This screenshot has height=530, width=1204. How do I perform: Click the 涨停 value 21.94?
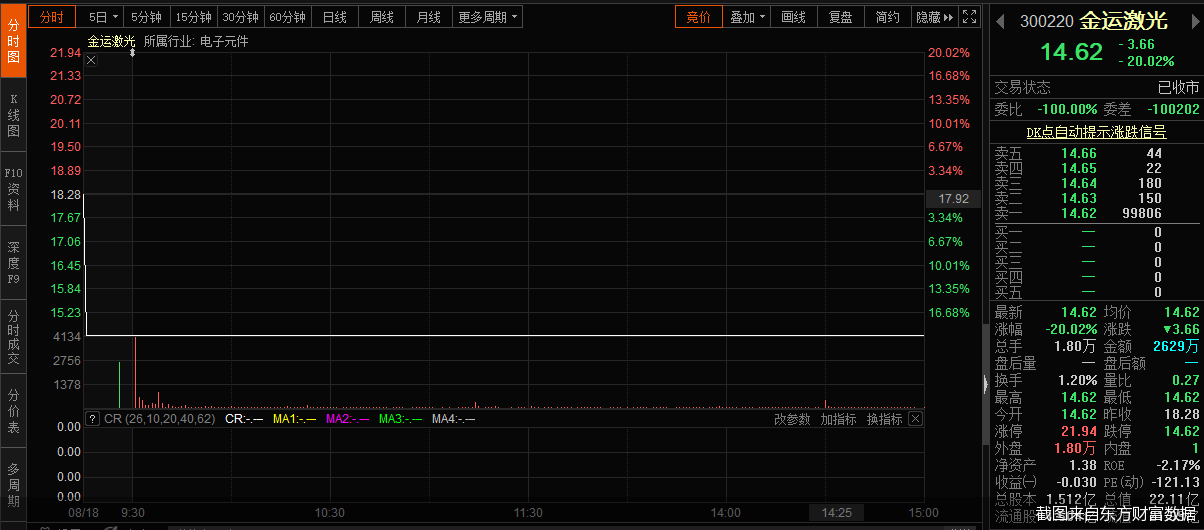(x=1079, y=431)
